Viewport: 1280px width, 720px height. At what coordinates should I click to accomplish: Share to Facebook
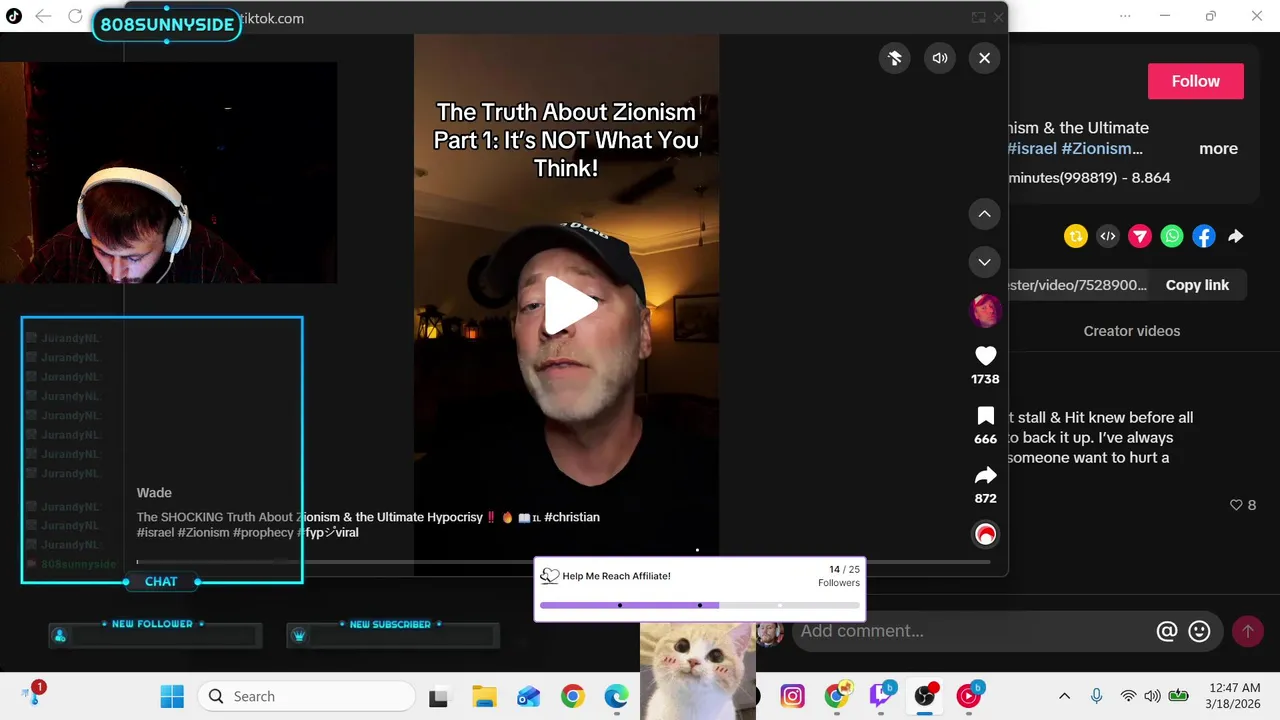[x=1204, y=236]
